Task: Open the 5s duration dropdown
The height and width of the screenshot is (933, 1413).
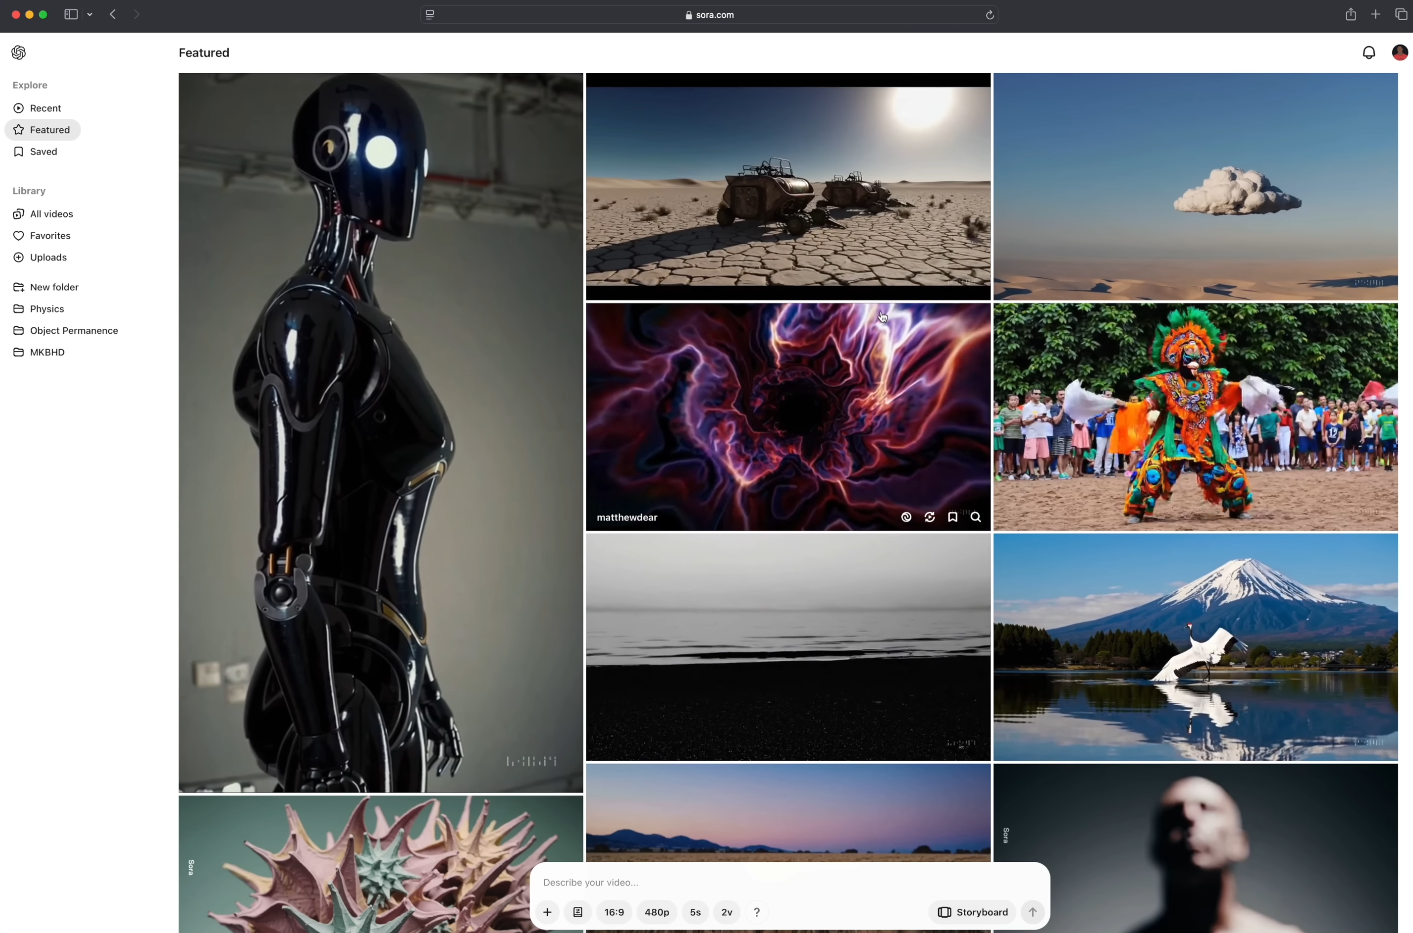Action: click(695, 912)
